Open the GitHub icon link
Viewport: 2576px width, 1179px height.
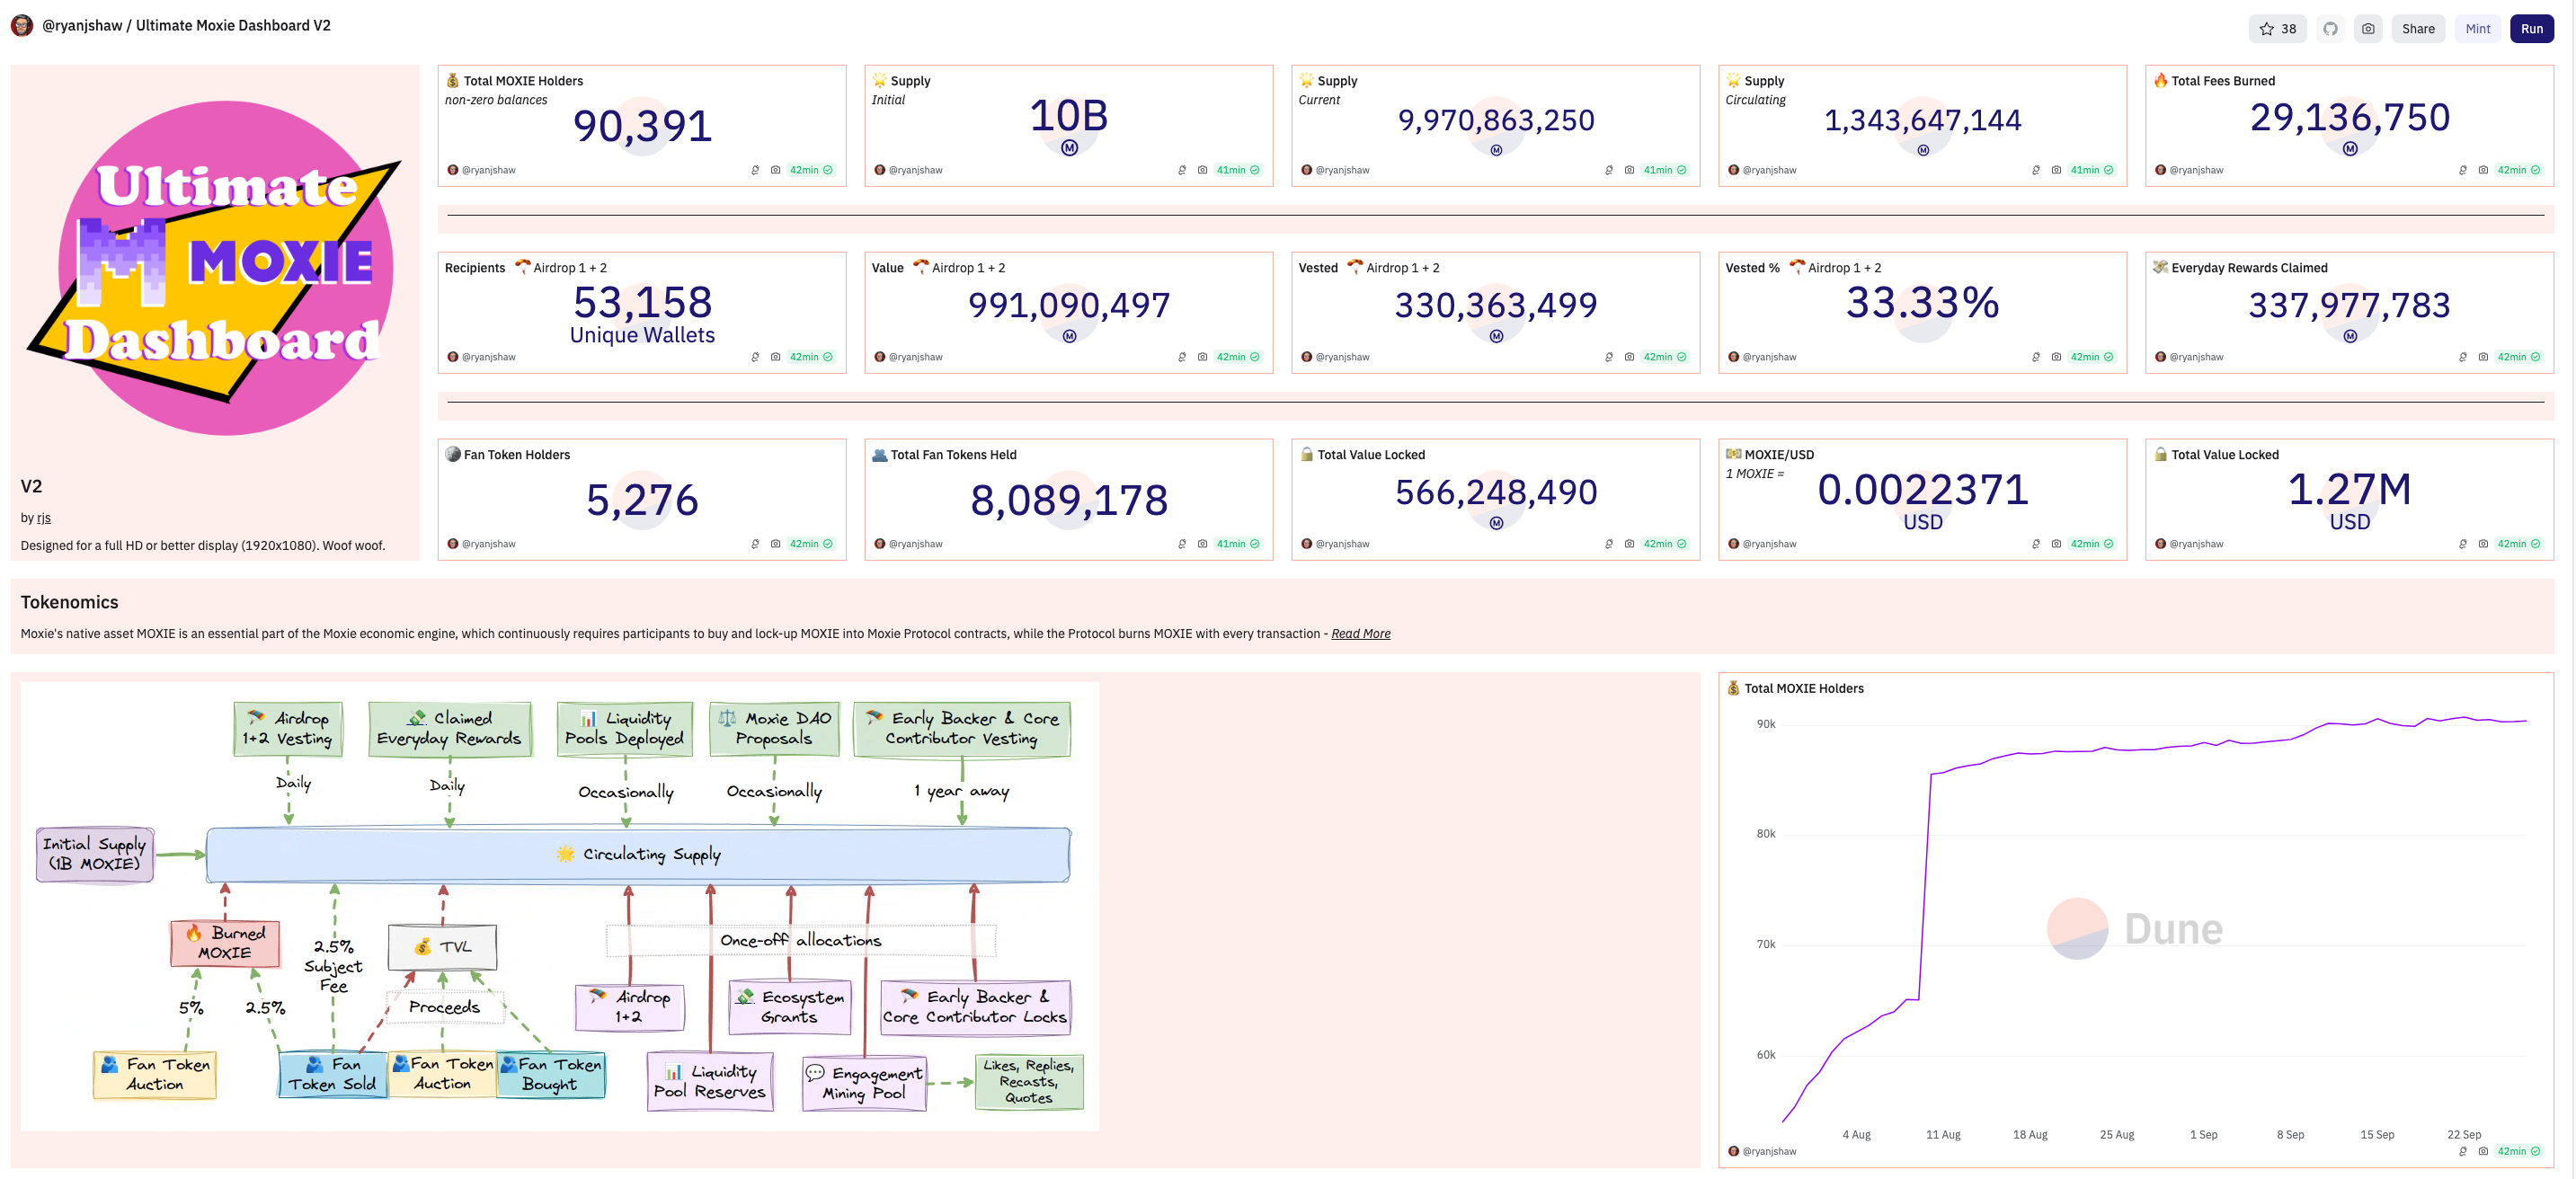click(x=2330, y=29)
